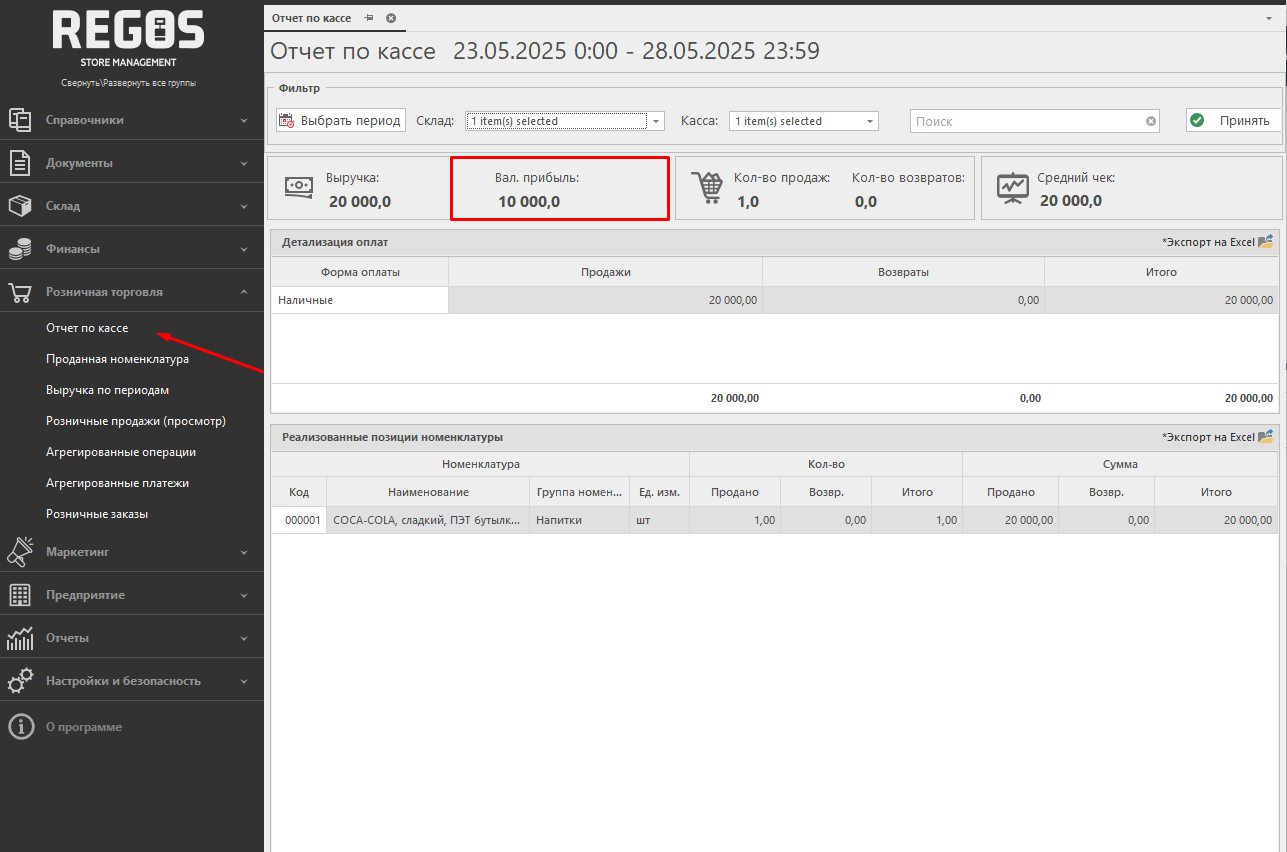Clear the Поиск field with X icon
This screenshot has width=1287, height=852.
pyautogui.click(x=1151, y=121)
